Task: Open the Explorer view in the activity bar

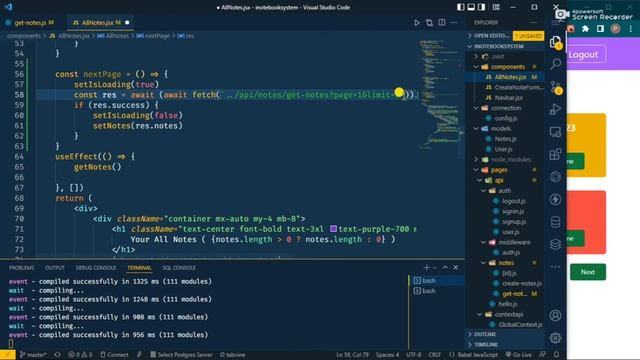Action: click(556, 42)
